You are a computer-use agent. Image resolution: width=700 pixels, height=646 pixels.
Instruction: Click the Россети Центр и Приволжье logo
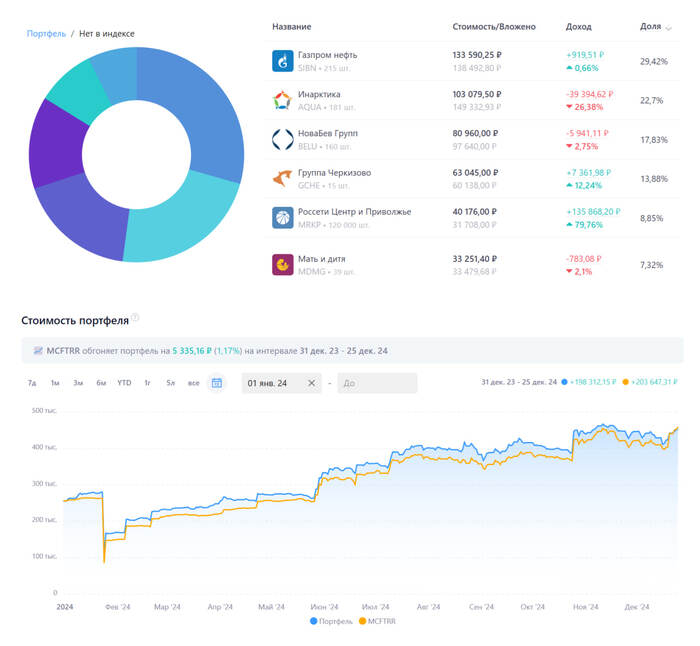[x=282, y=218]
